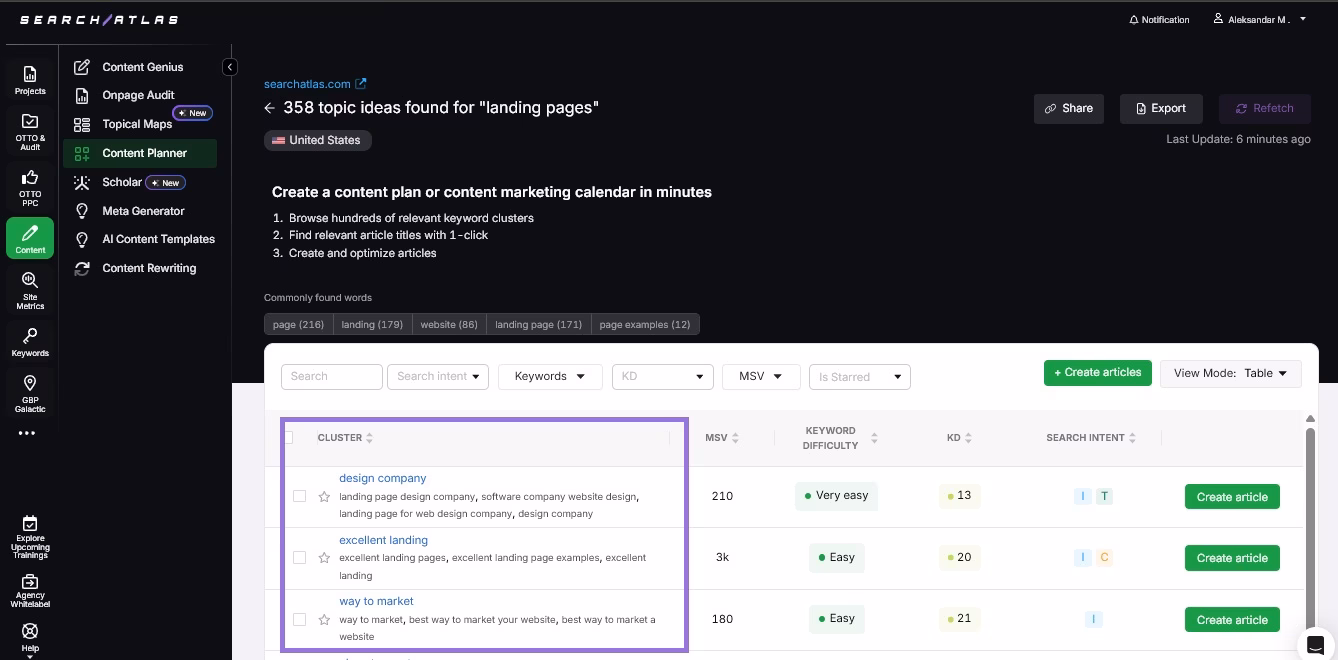Select Content Rewriting in the menu
1338x660 pixels.
(149, 268)
